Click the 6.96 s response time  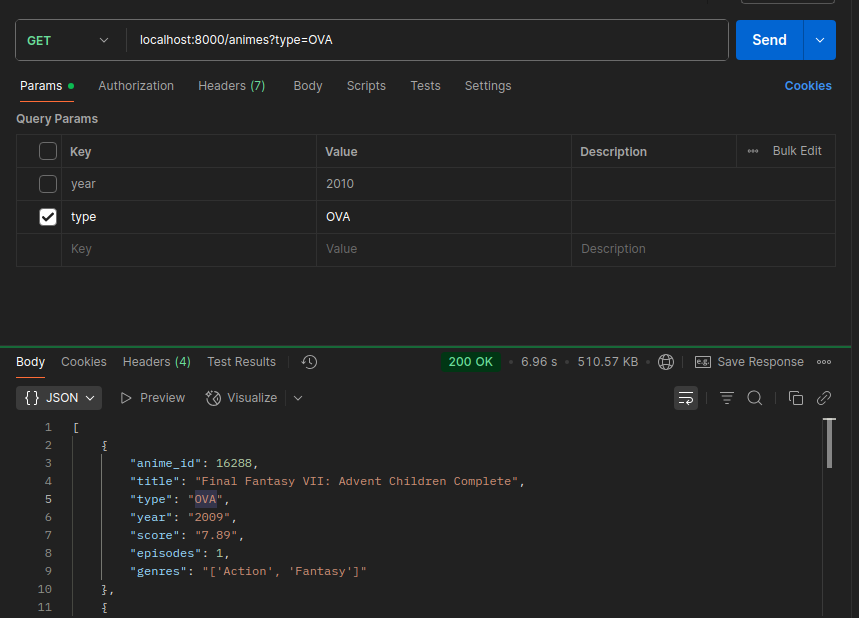pyautogui.click(x=539, y=362)
